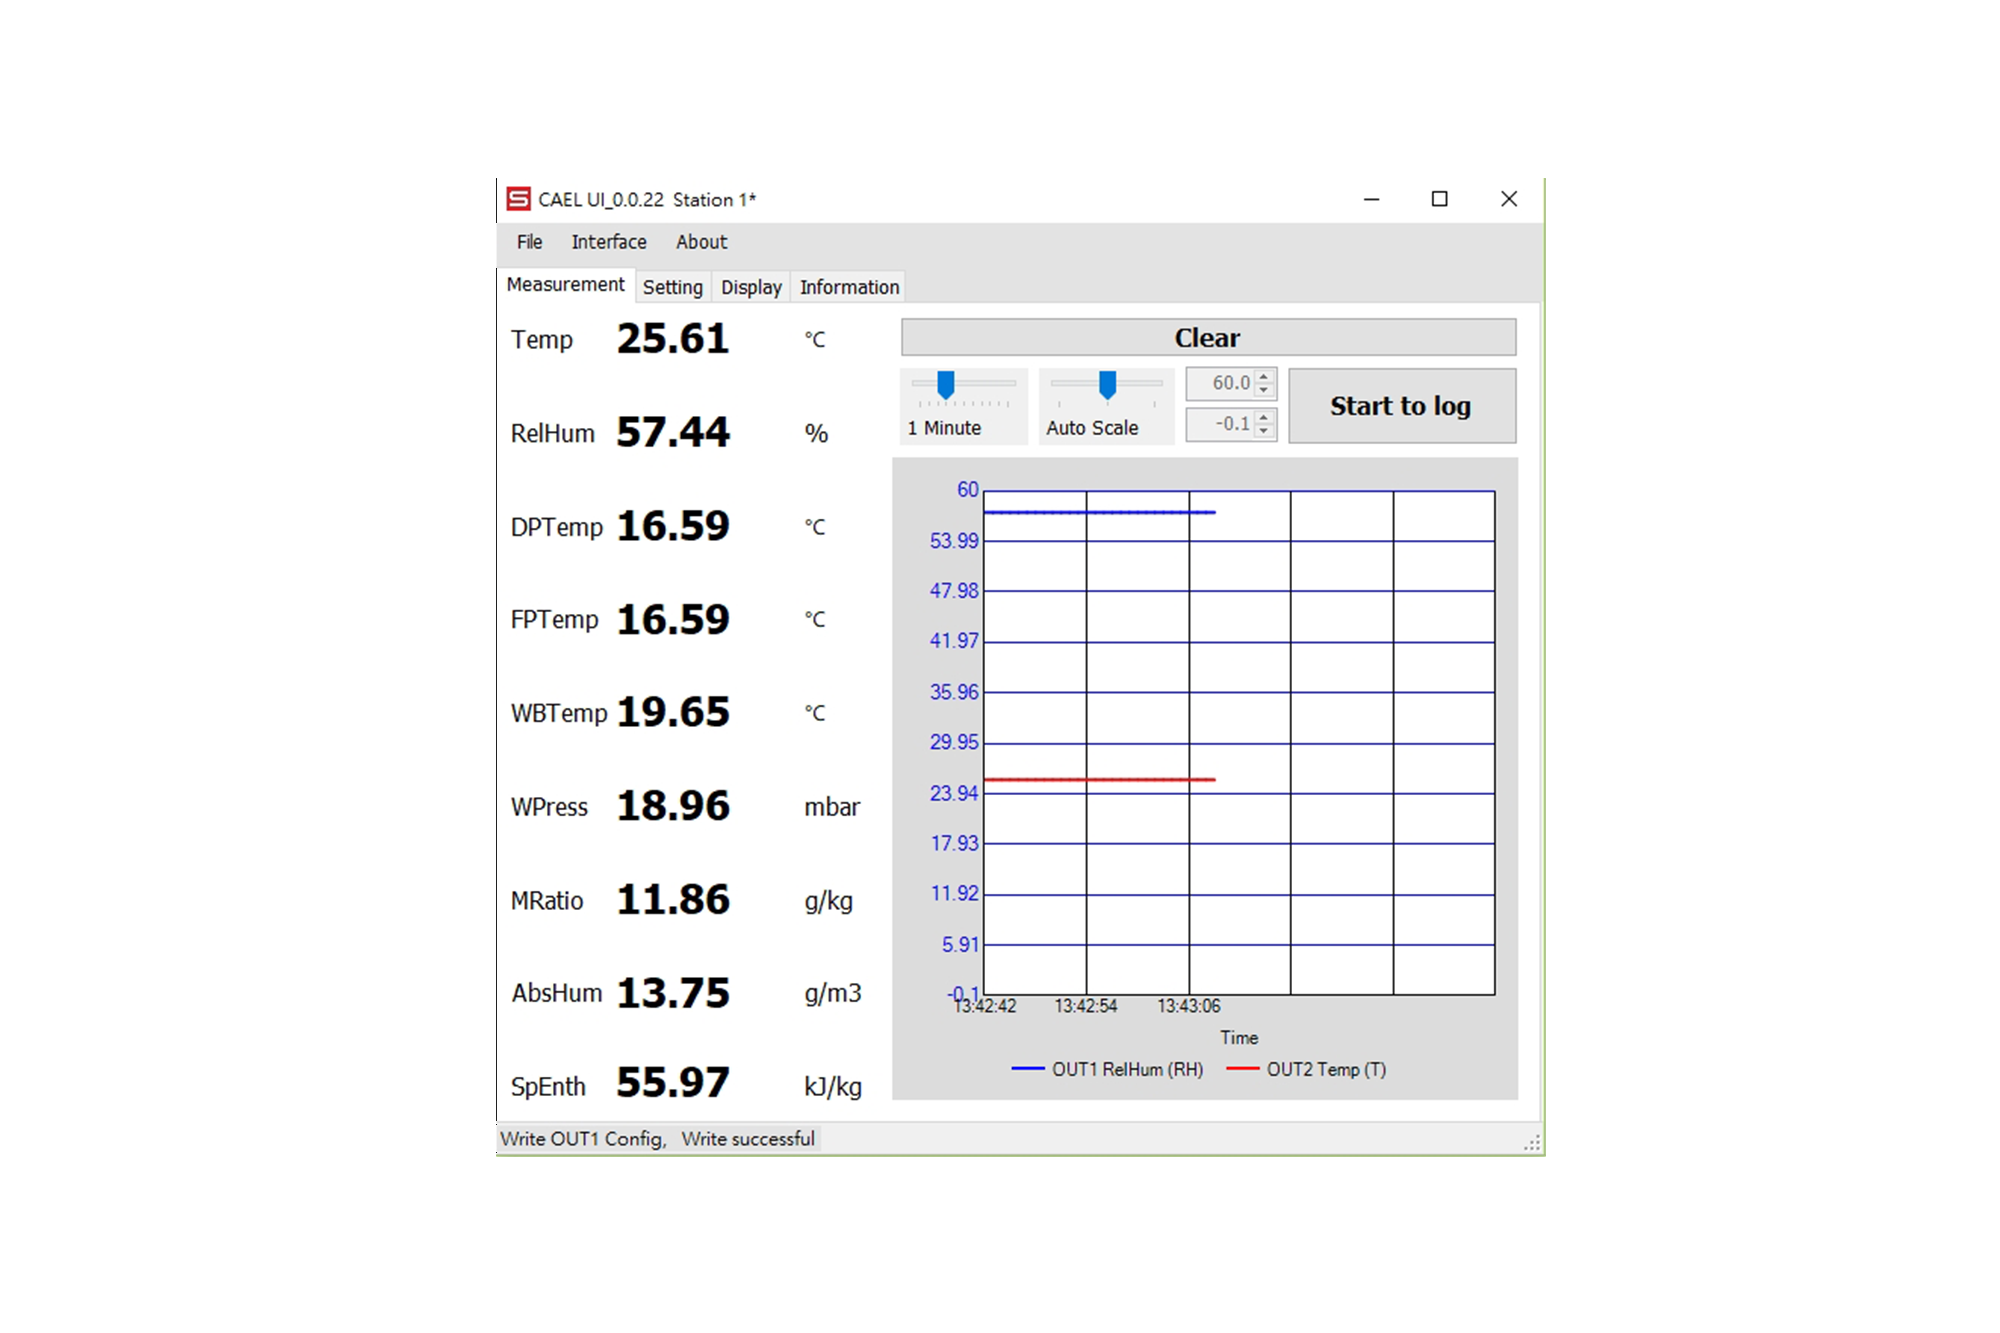
Task: Open the File menu
Action: pyautogui.click(x=529, y=242)
